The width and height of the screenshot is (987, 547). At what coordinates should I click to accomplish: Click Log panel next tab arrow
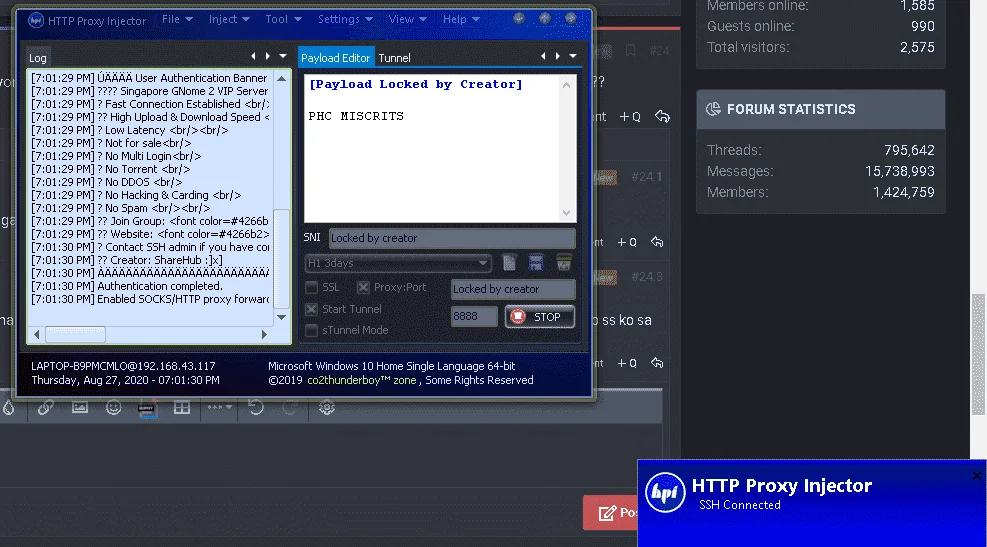[268, 56]
